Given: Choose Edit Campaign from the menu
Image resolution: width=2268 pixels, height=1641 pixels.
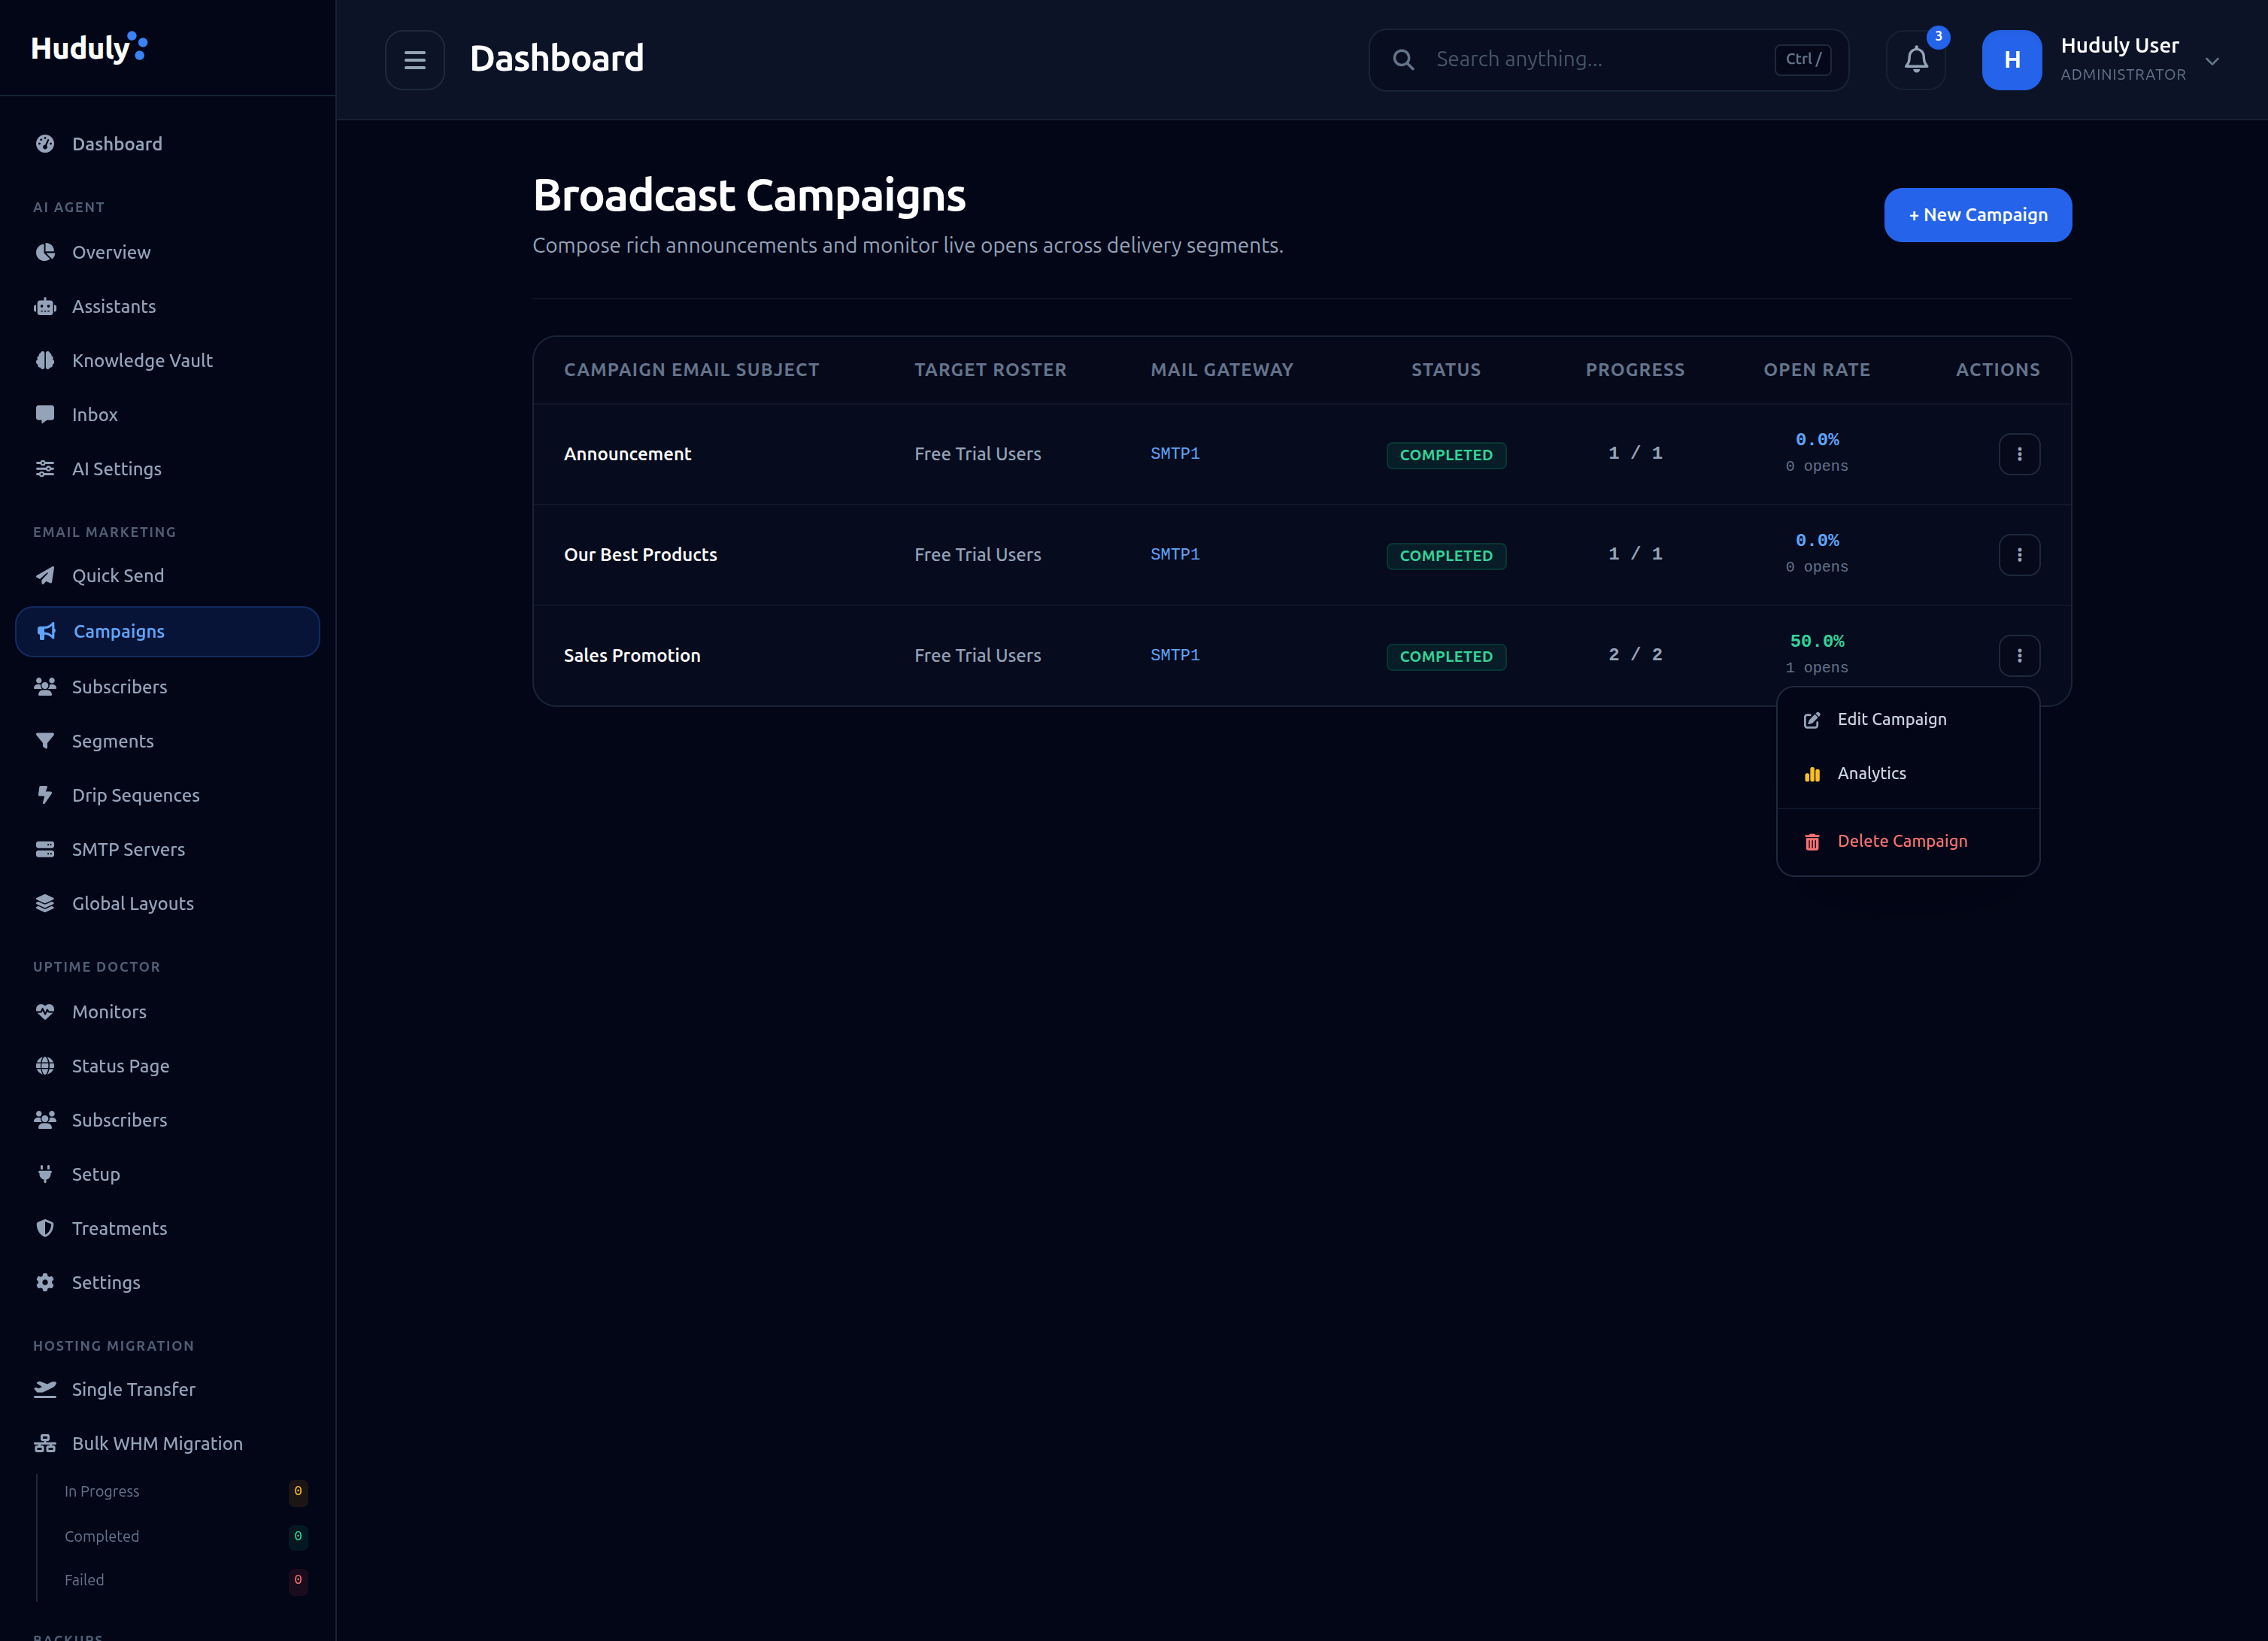Looking at the screenshot, I should tap(1907, 720).
